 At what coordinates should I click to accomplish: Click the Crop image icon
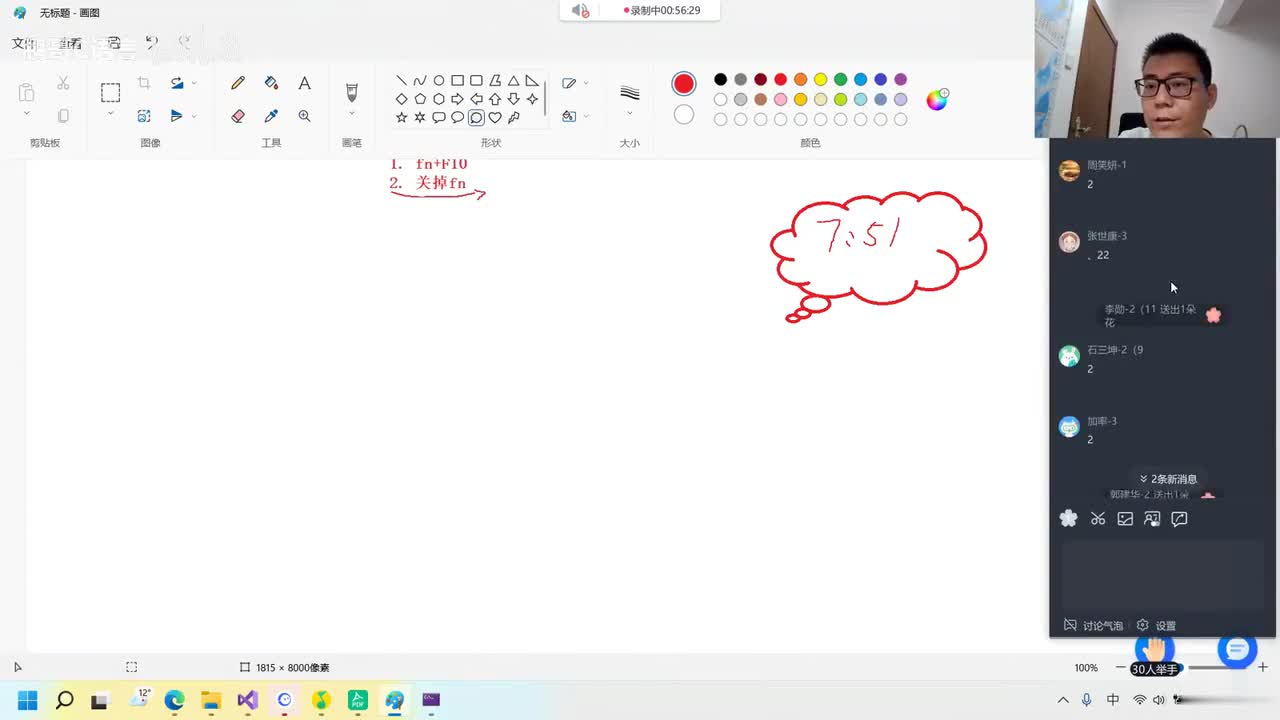point(144,83)
